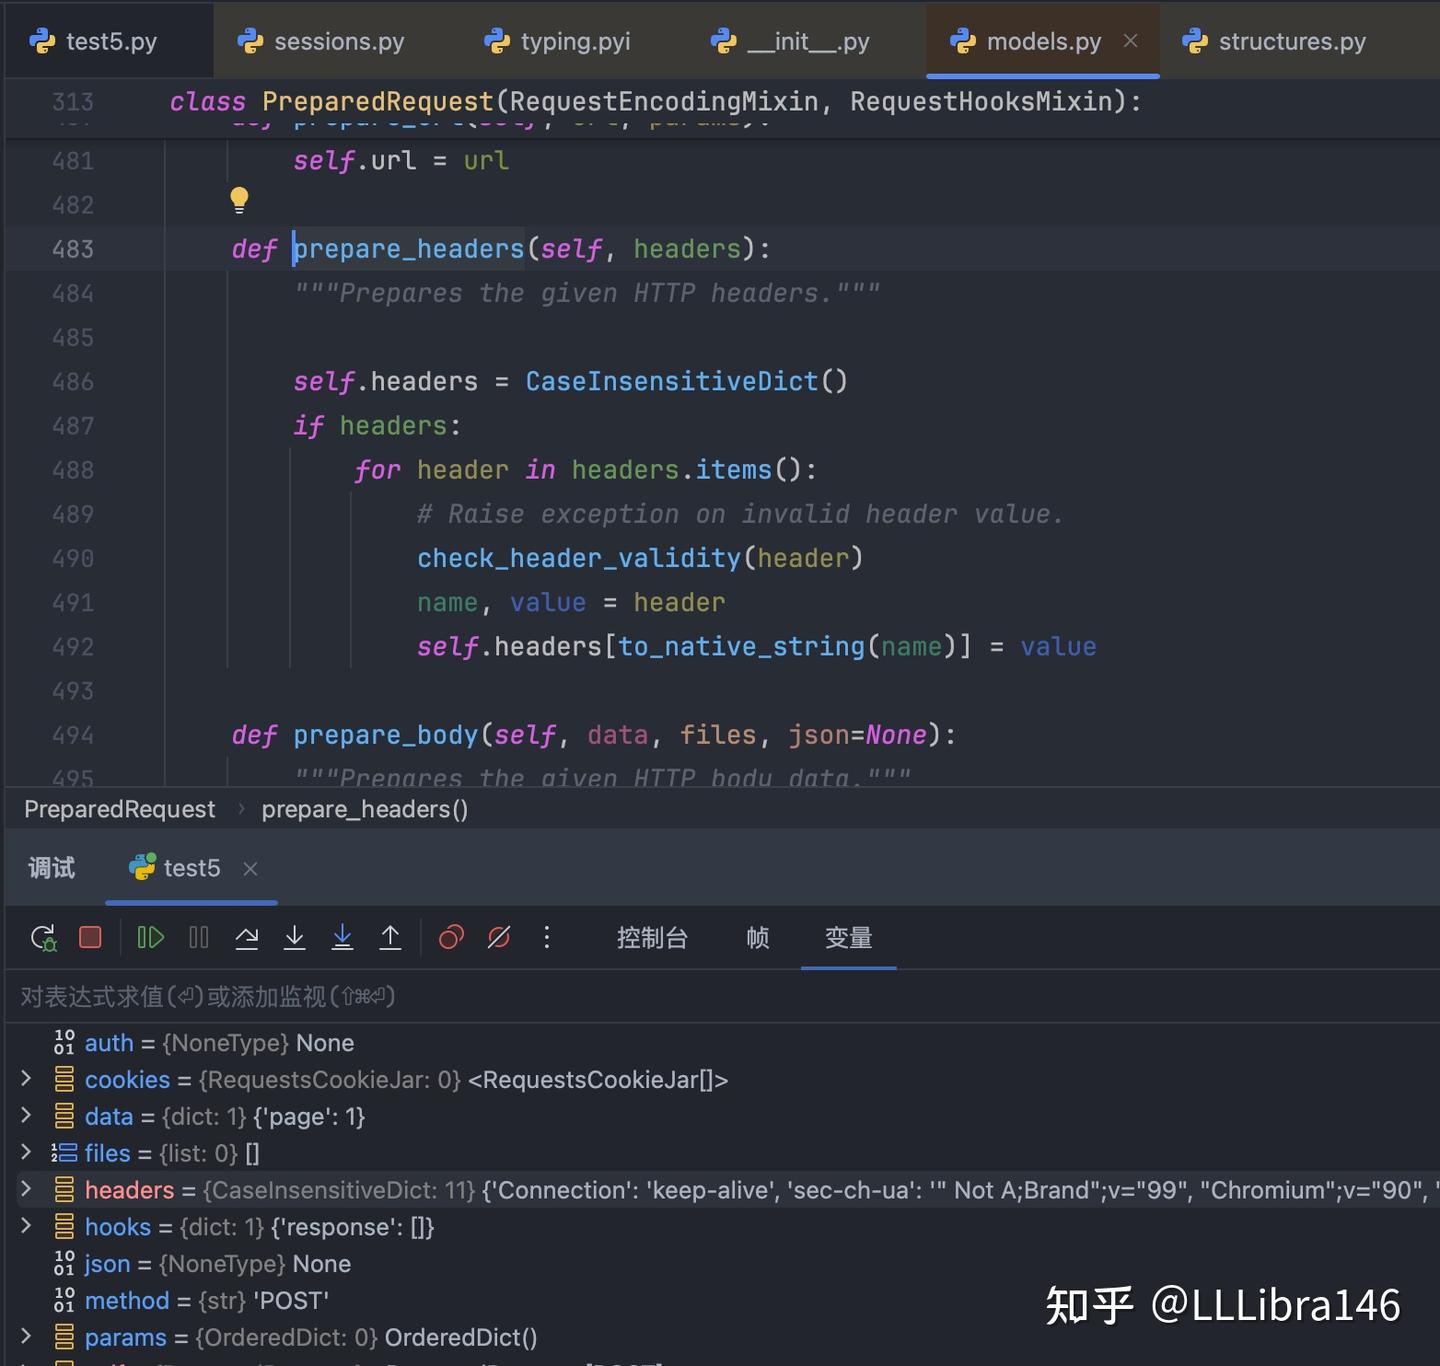Expand the files variable
This screenshot has width=1440, height=1366.
click(26, 1152)
